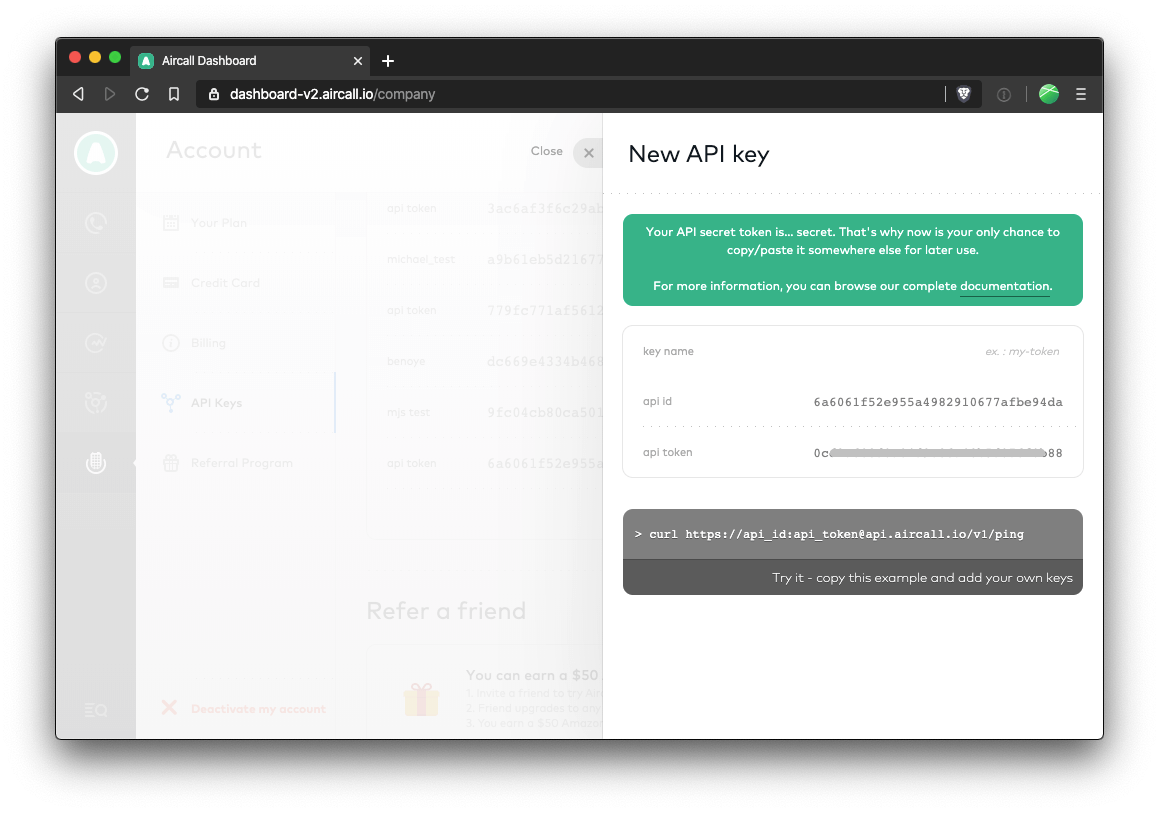Click the green extension icon near address bar
The image size is (1159, 813).
pyautogui.click(x=1048, y=93)
